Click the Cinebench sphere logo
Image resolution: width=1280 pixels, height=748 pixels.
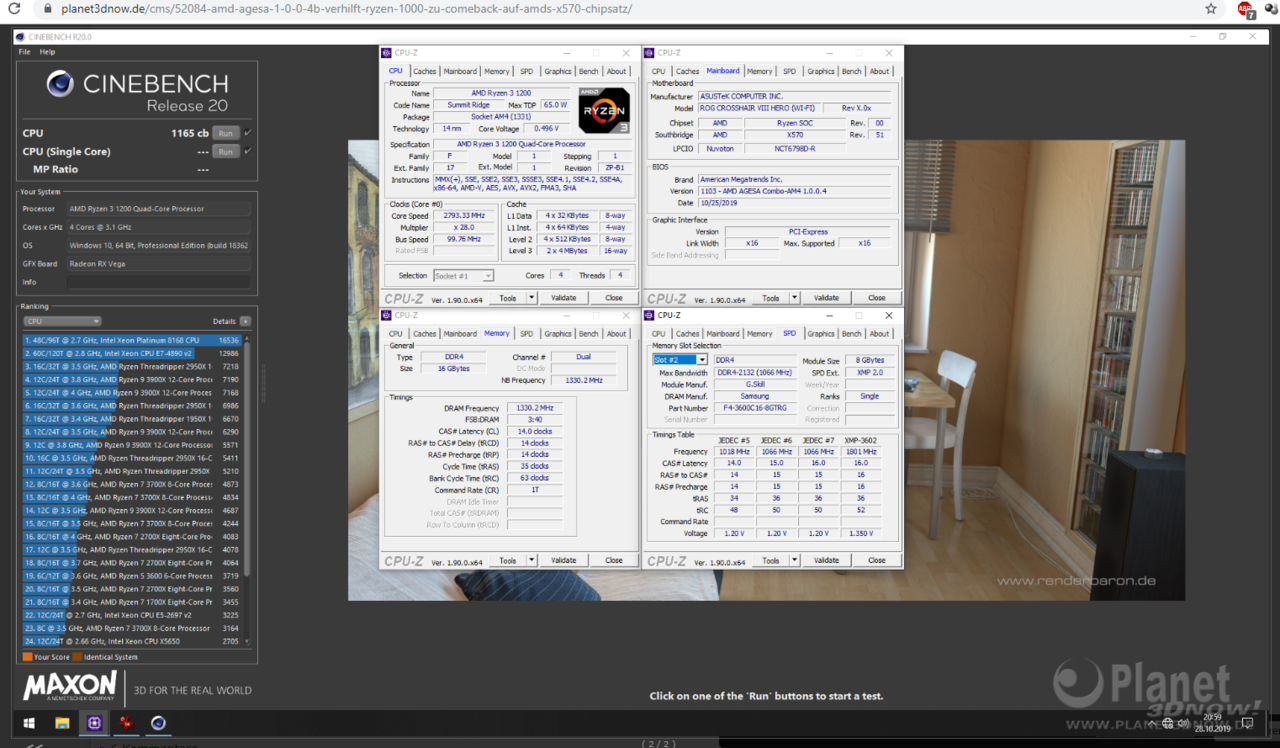[59, 86]
